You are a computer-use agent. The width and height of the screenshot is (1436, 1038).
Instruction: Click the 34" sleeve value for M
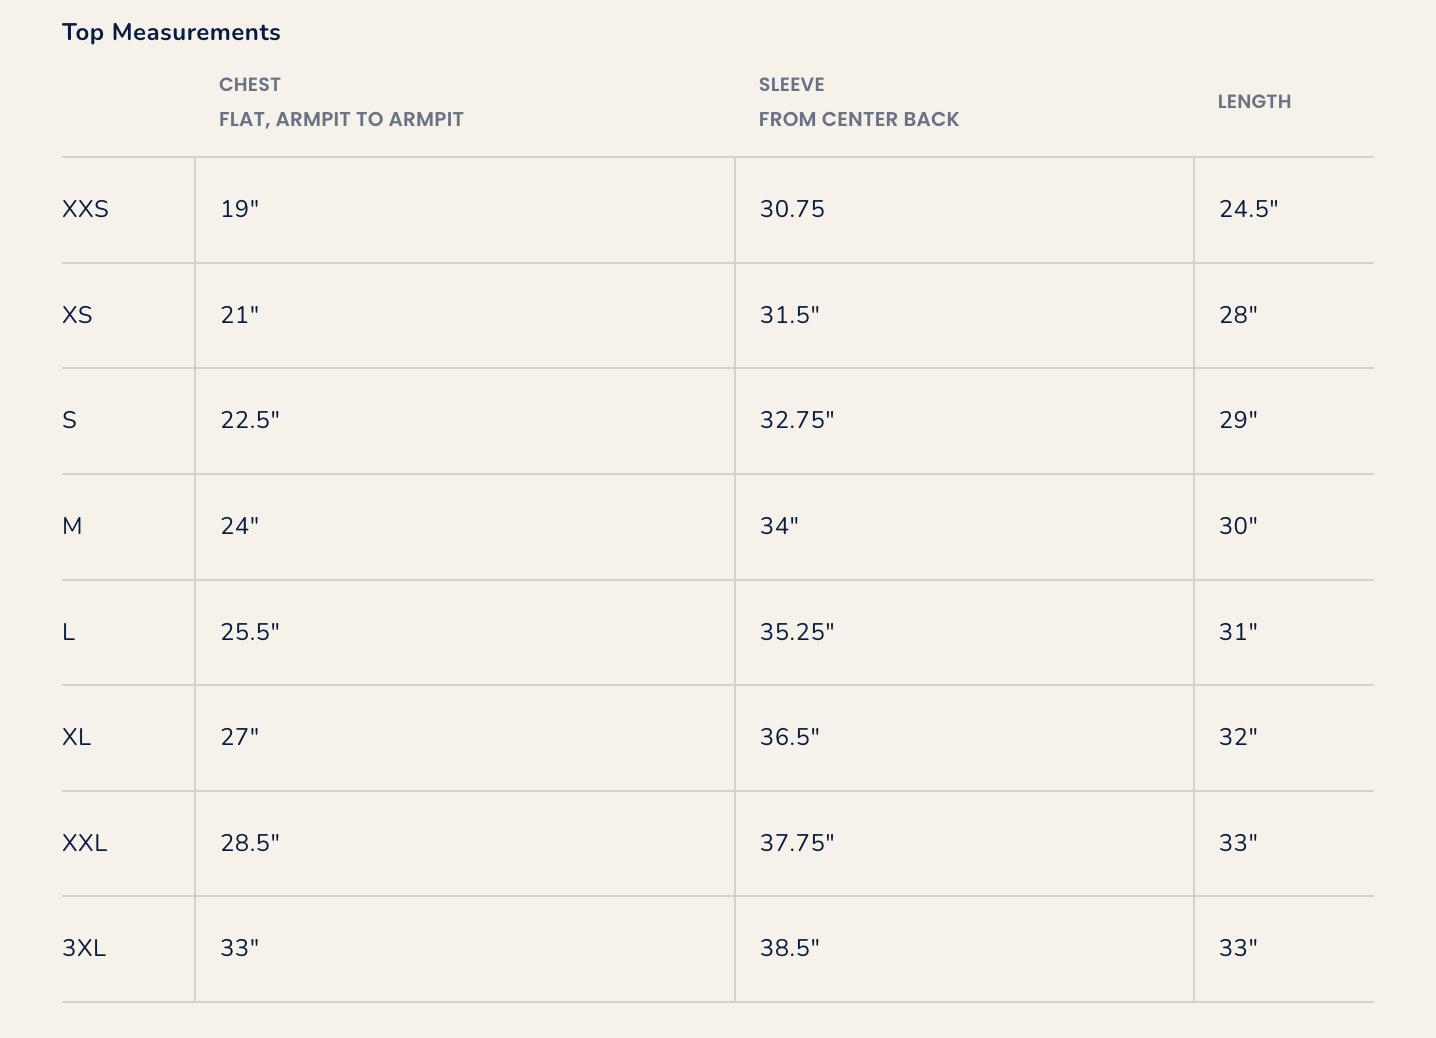779,526
